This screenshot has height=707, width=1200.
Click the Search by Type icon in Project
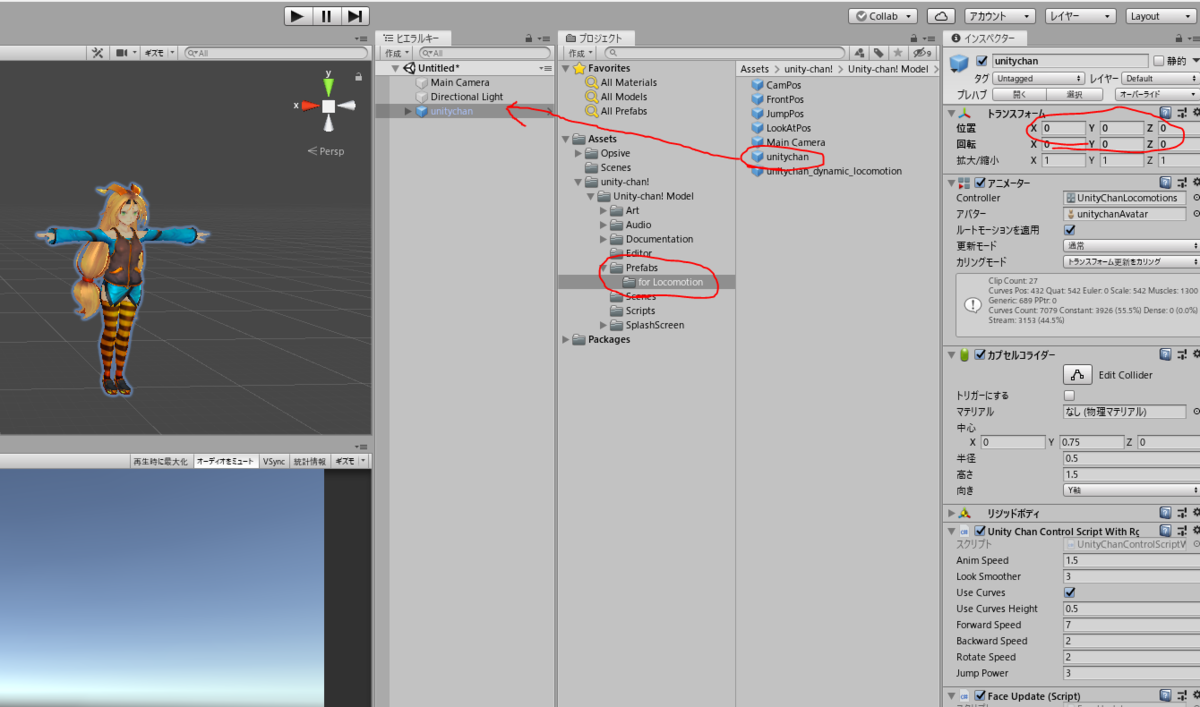859,53
